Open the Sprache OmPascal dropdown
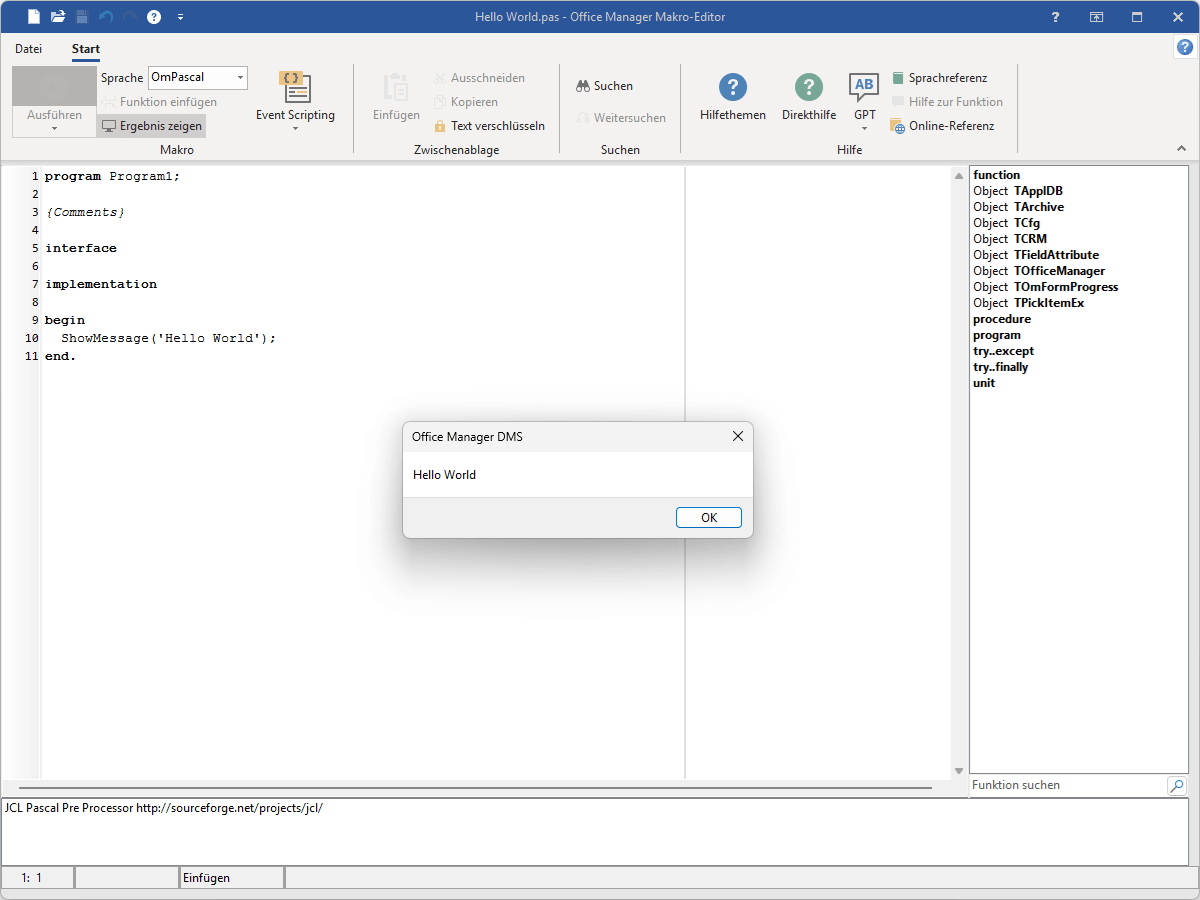 click(240, 78)
